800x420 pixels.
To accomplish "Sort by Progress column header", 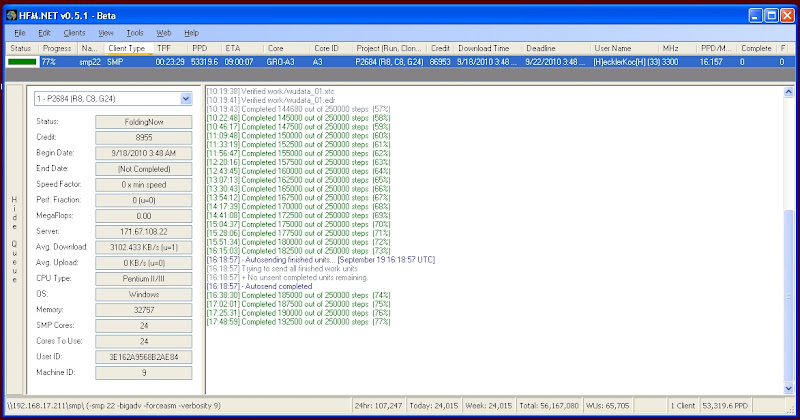I will [x=57, y=48].
